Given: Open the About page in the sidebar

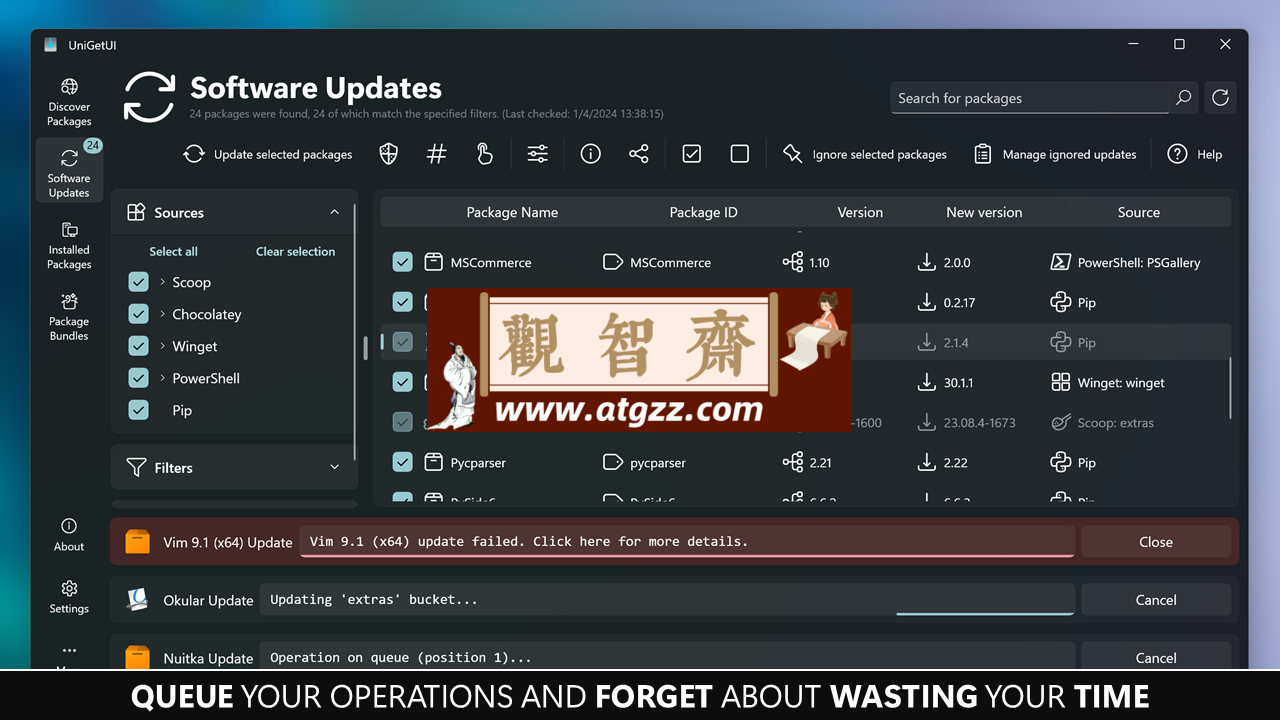Looking at the screenshot, I should (x=69, y=534).
